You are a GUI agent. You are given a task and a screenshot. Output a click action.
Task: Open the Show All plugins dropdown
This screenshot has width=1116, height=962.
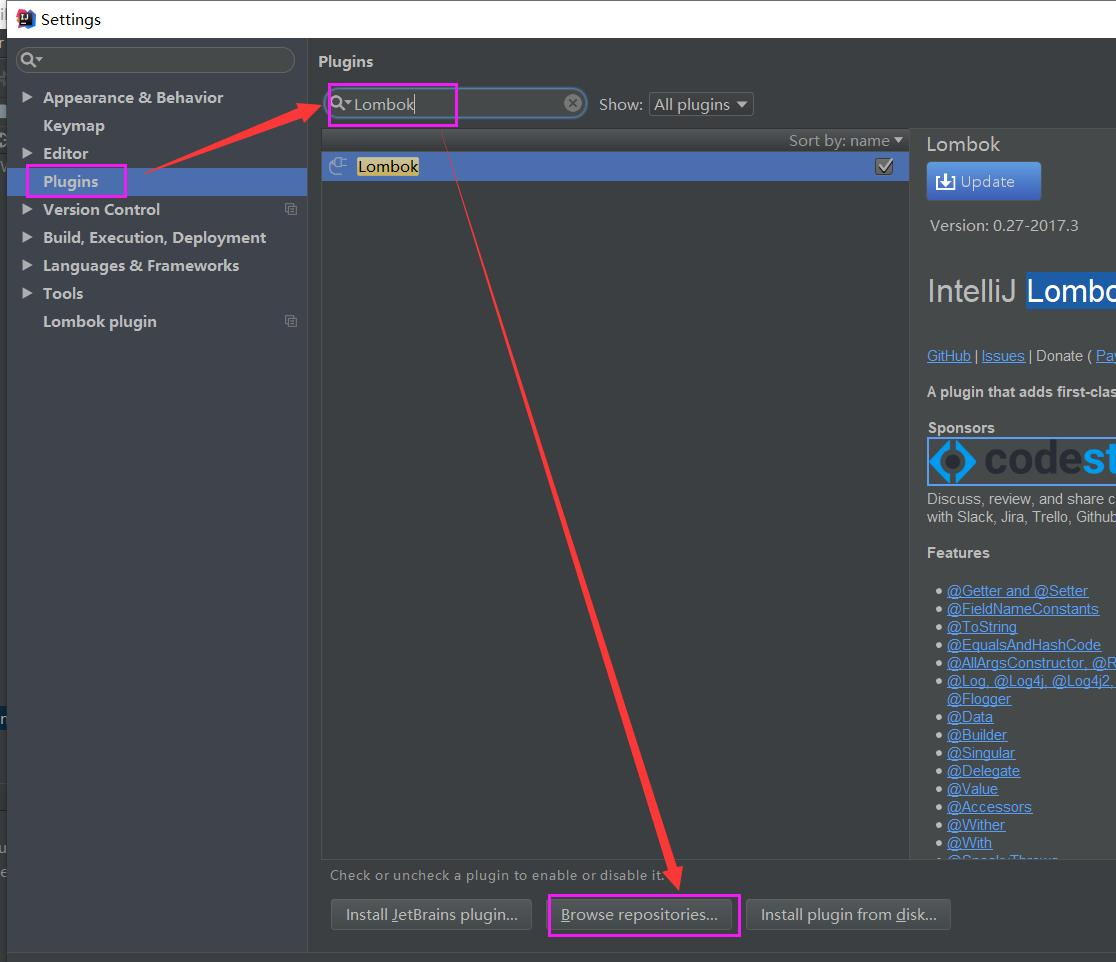click(x=700, y=105)
